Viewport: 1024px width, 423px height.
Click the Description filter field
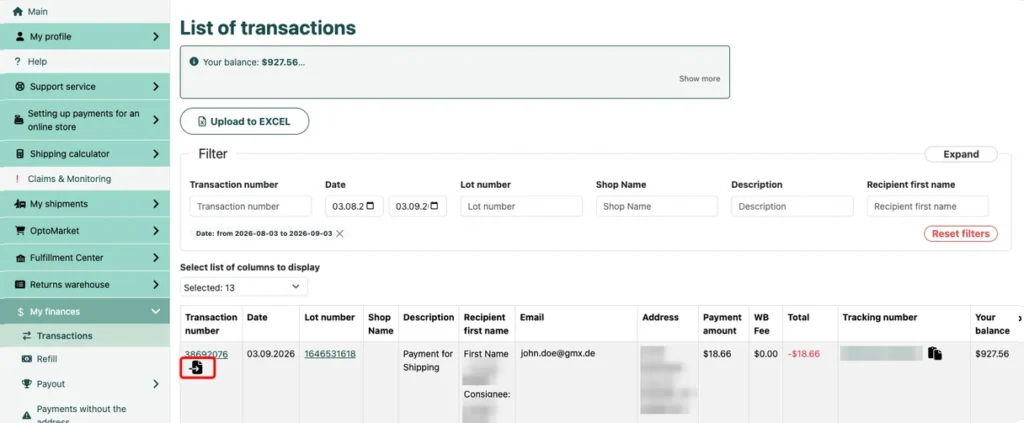tap(792, 206)
